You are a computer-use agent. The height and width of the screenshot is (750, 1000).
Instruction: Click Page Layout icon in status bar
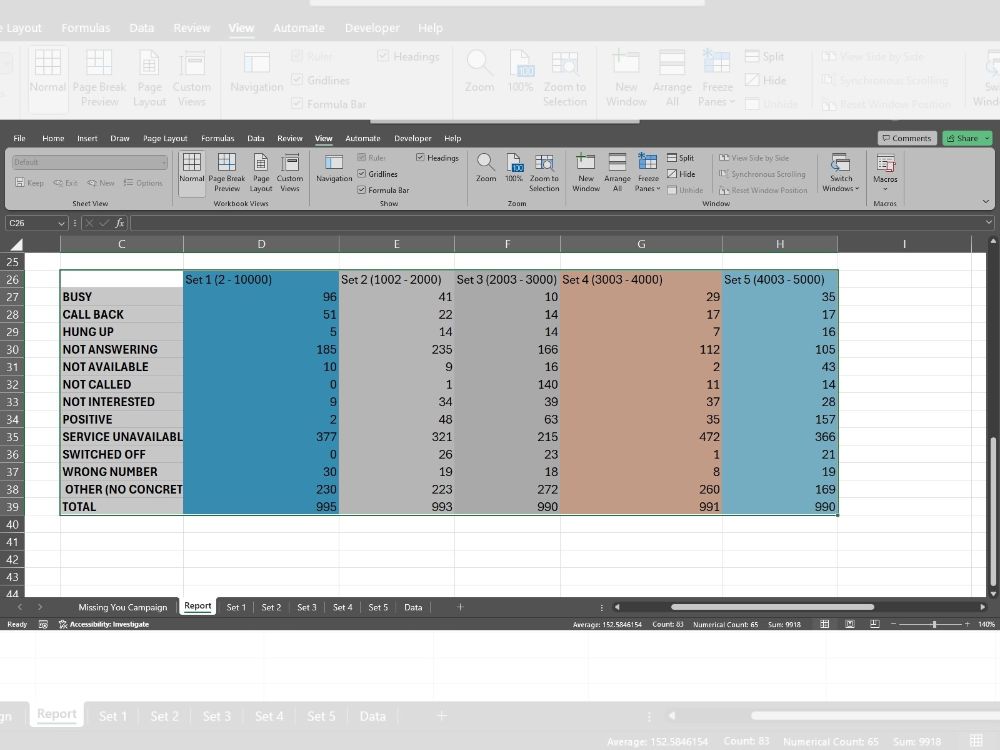[x=849, y=624]
